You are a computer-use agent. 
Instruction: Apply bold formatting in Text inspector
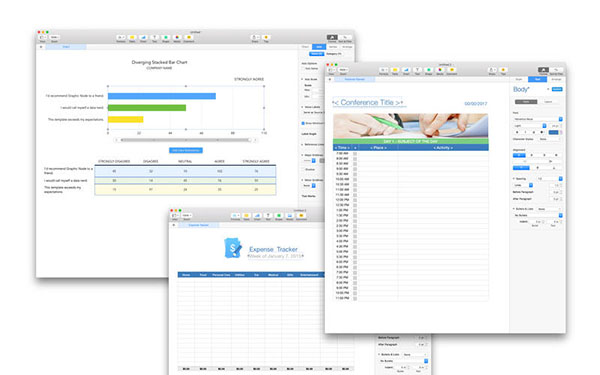pyautogui.click(x=517, y=132)
